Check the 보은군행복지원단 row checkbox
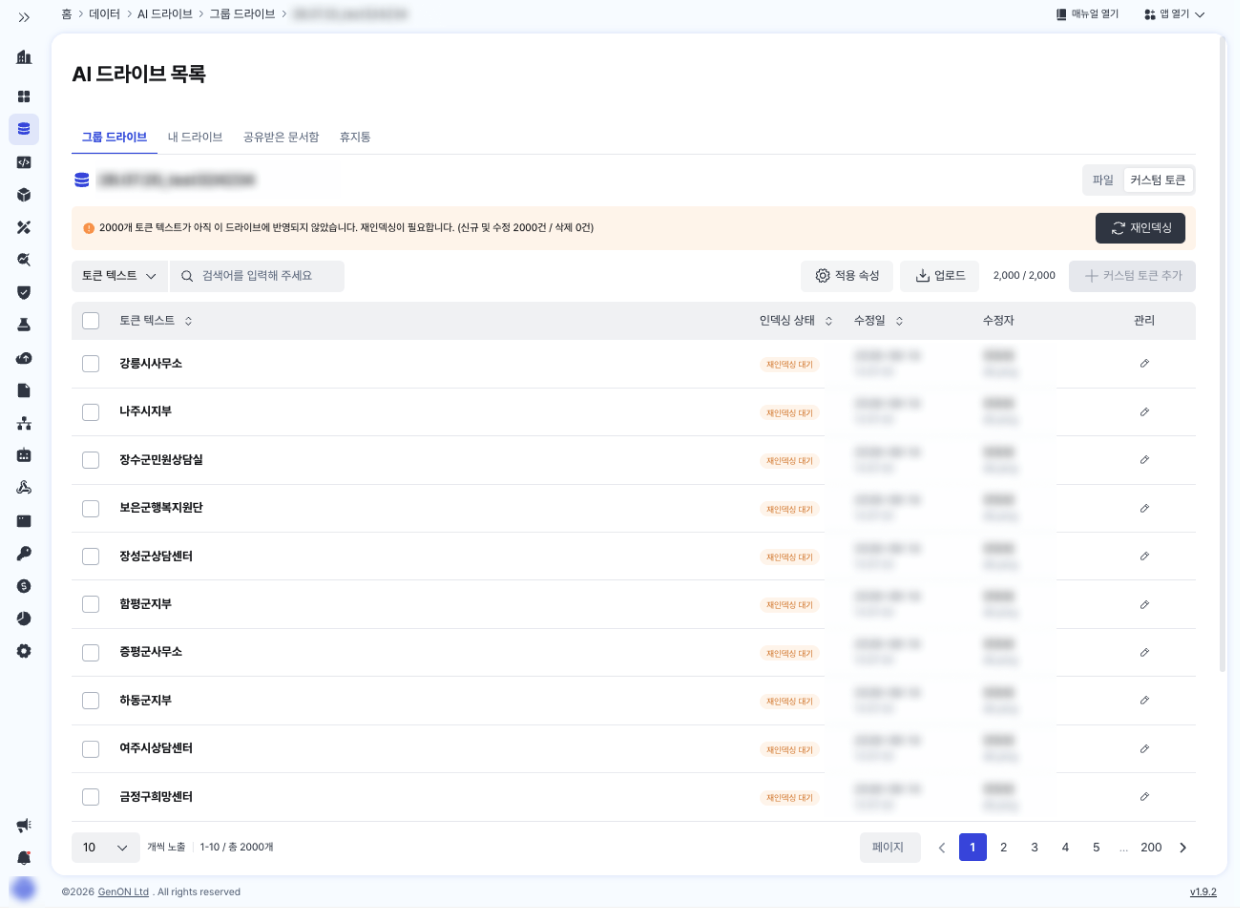Image resolution: width=1240 pixels, height=908 pixels. point(91,508)
